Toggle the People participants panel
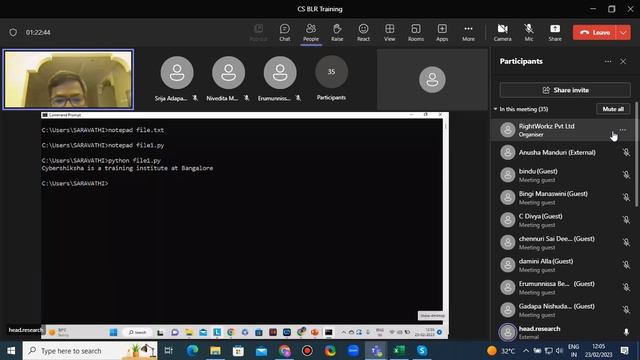Viewport: 640px width, 360px height. pyautogui.click(x=311, y=33)
